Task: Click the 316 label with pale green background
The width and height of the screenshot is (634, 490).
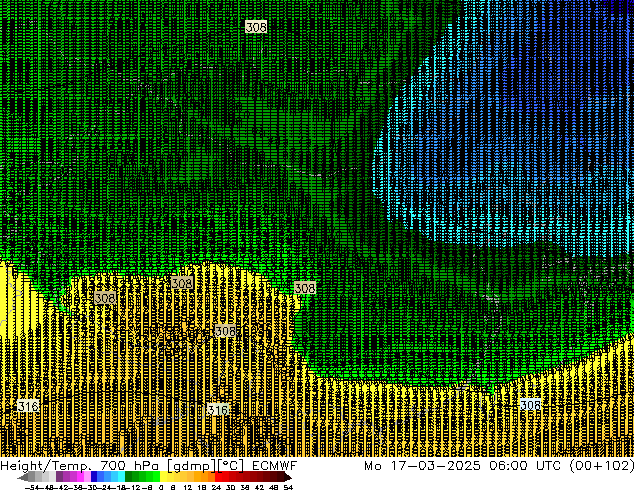Action: click(218, 410)
